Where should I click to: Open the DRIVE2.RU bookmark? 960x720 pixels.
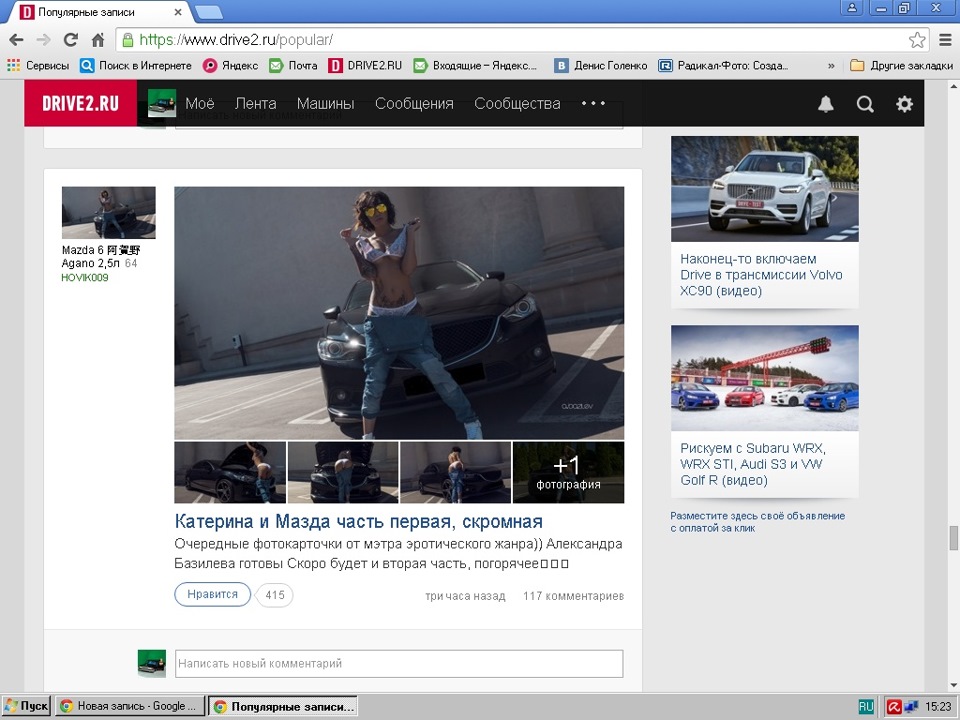pos(366,66)
